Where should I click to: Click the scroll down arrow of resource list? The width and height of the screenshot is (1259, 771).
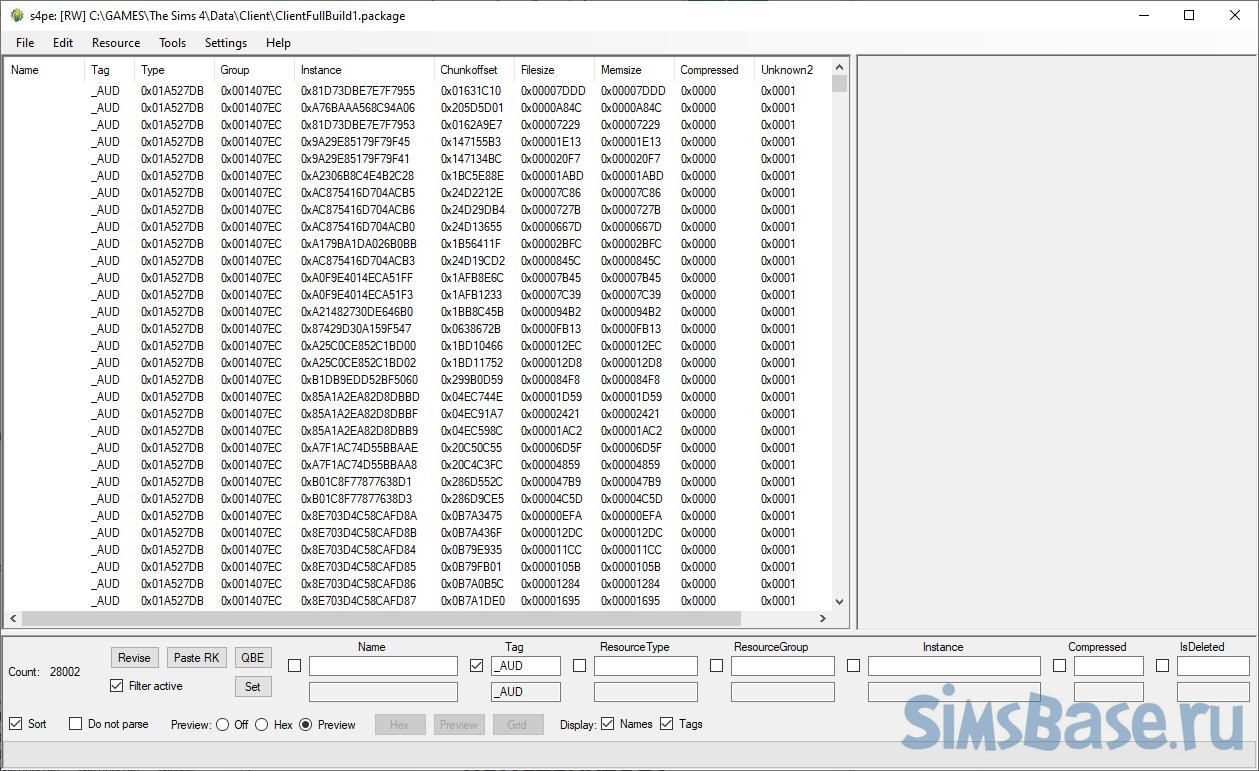839,601
